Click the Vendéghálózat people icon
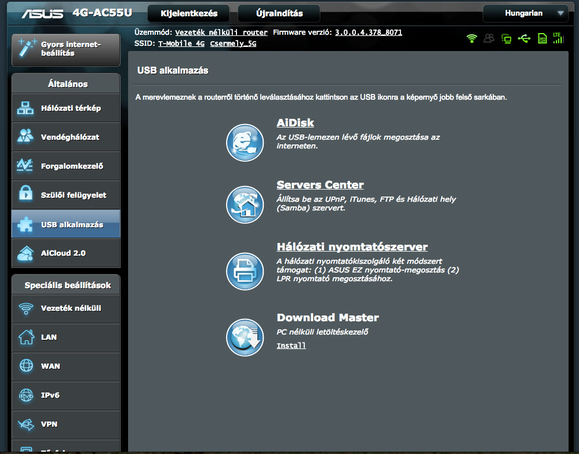The width and height of the screenshot is (579, 454). [x=25, y=137]
